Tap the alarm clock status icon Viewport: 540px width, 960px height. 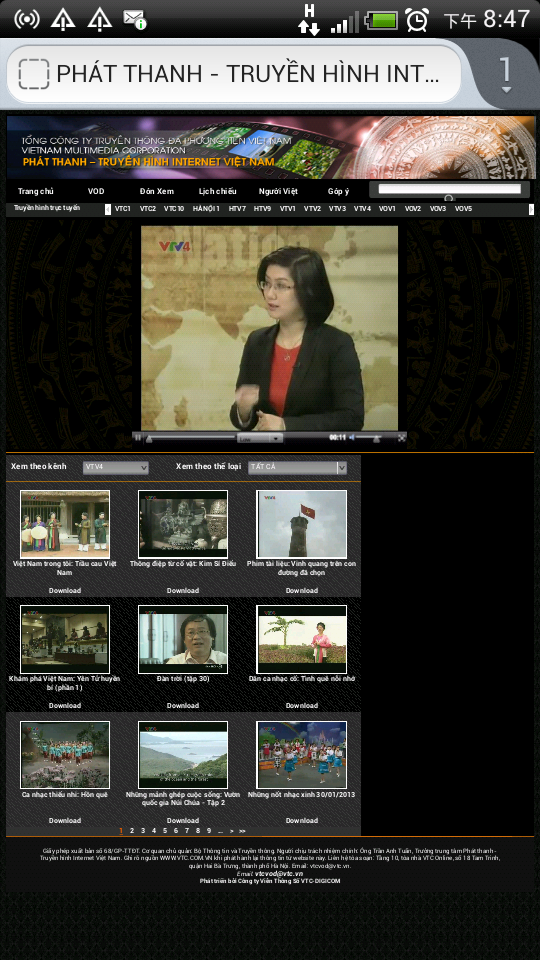tap(417, 20)
